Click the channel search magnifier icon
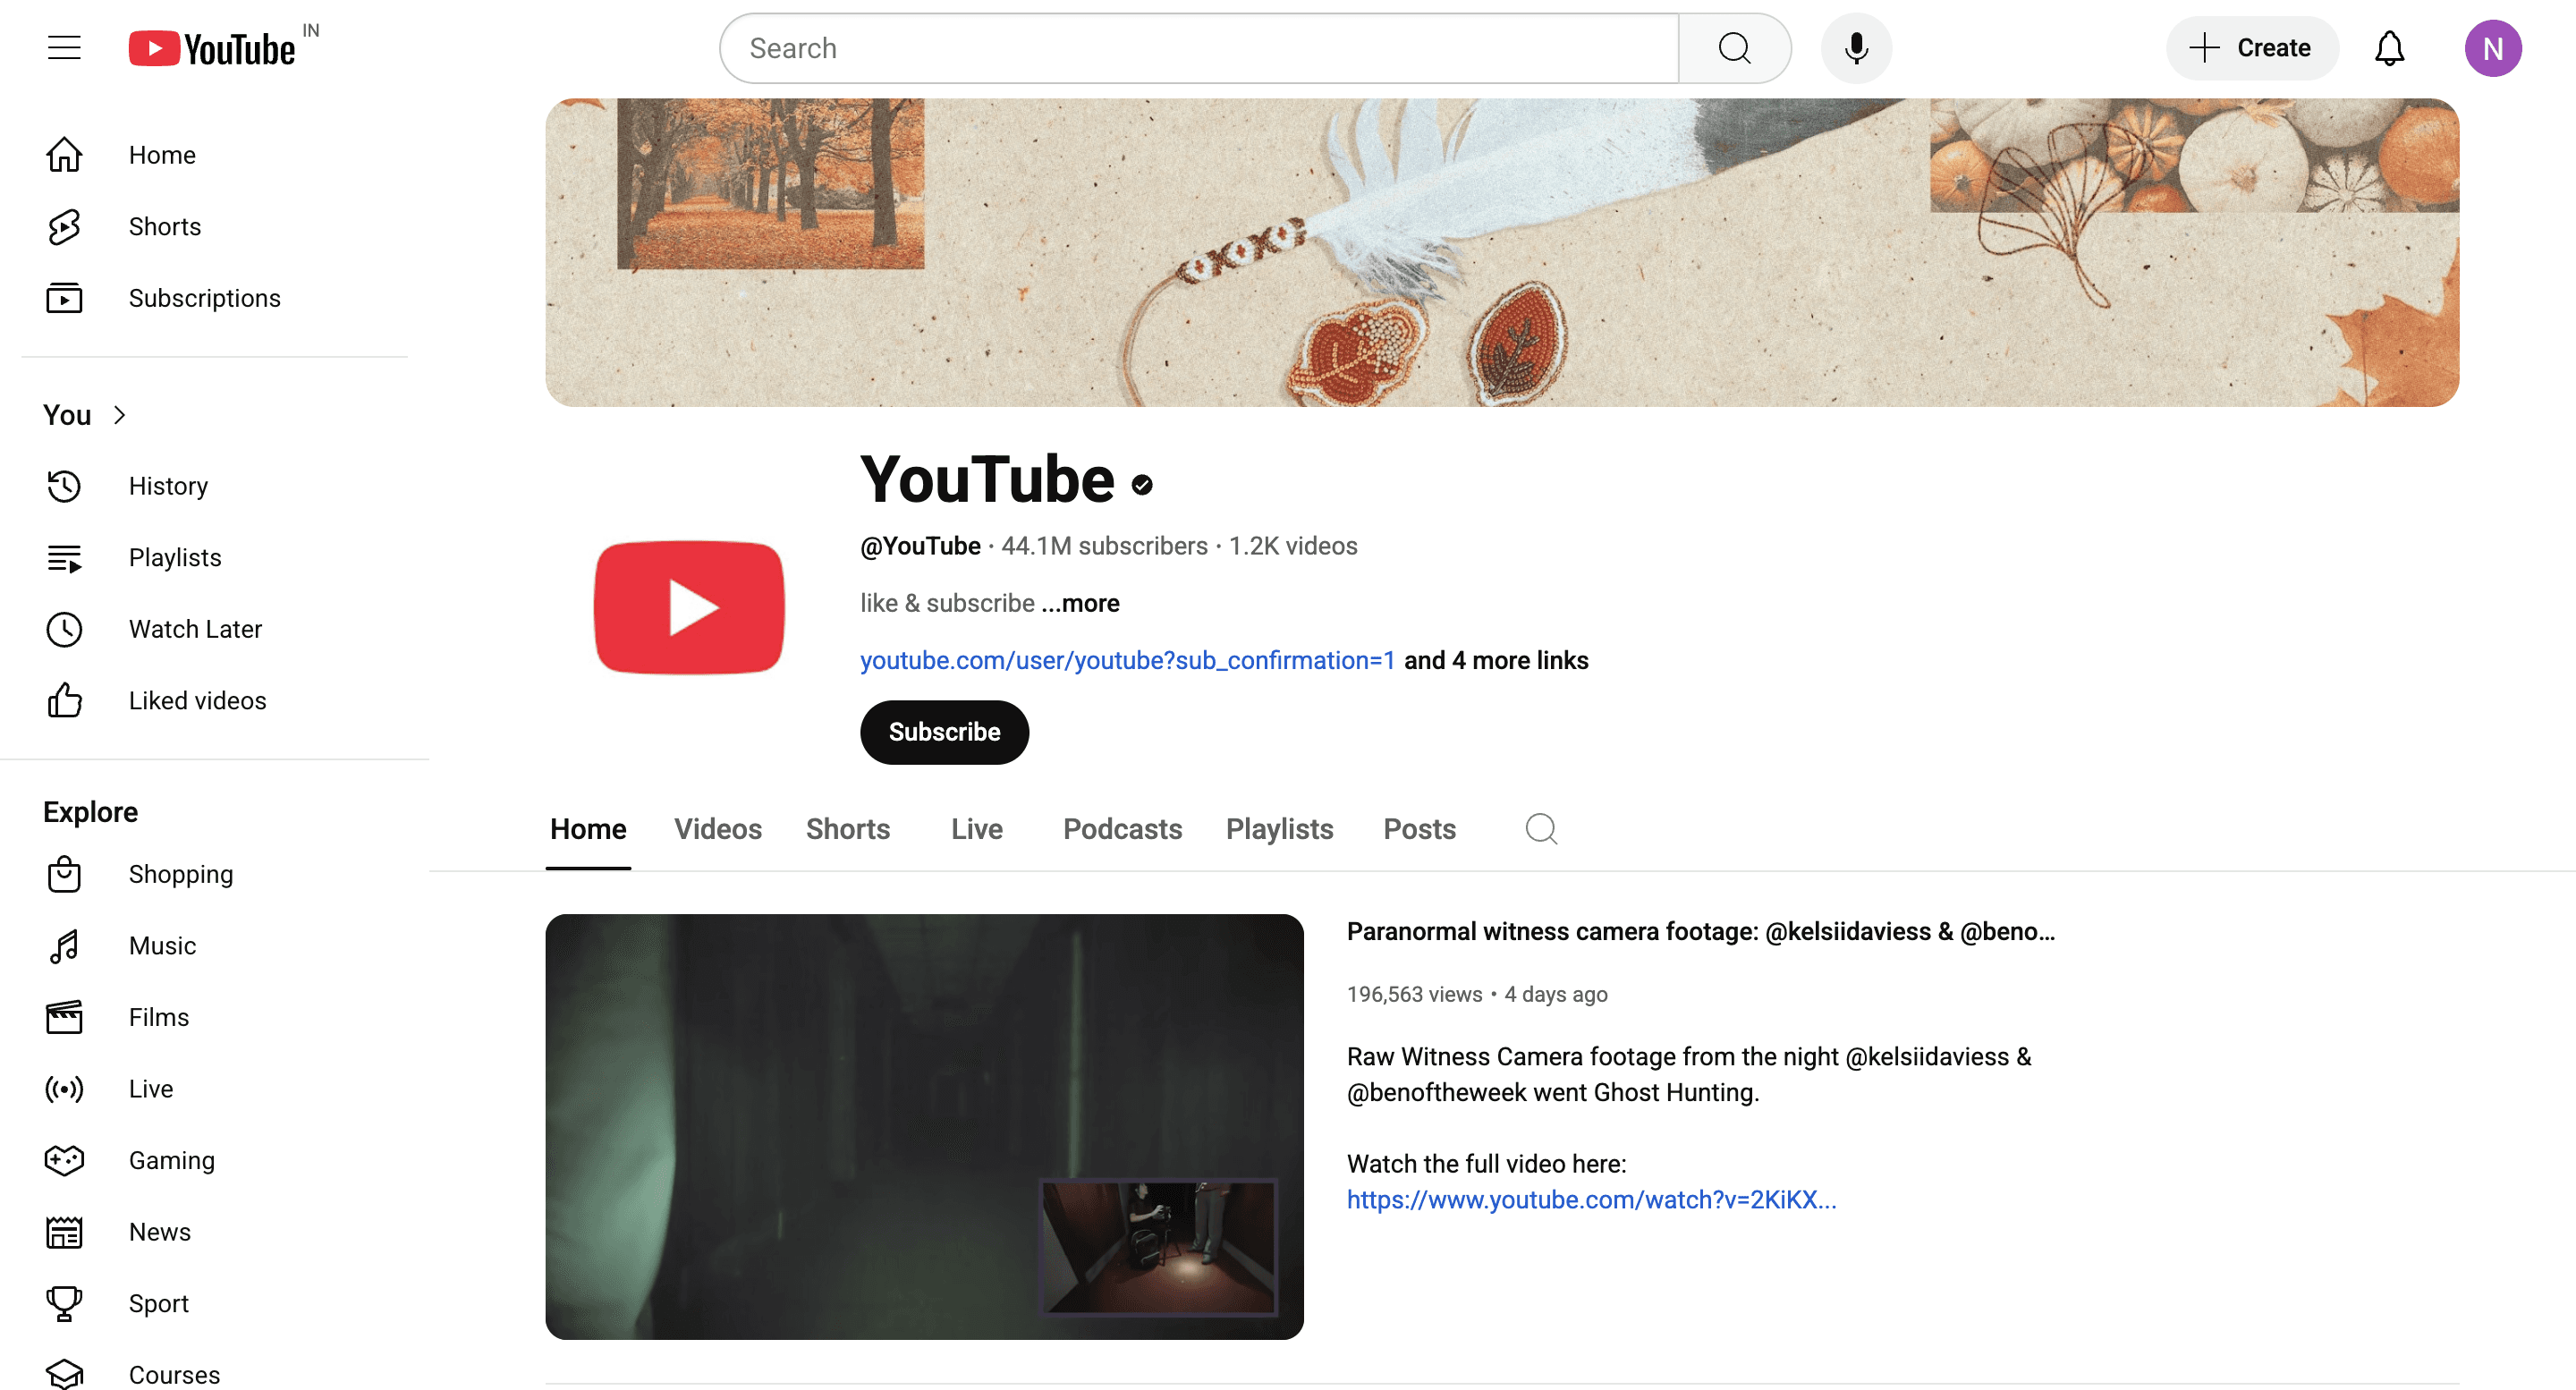This screenshot has width=2576, height=1390. point(1540,829)
